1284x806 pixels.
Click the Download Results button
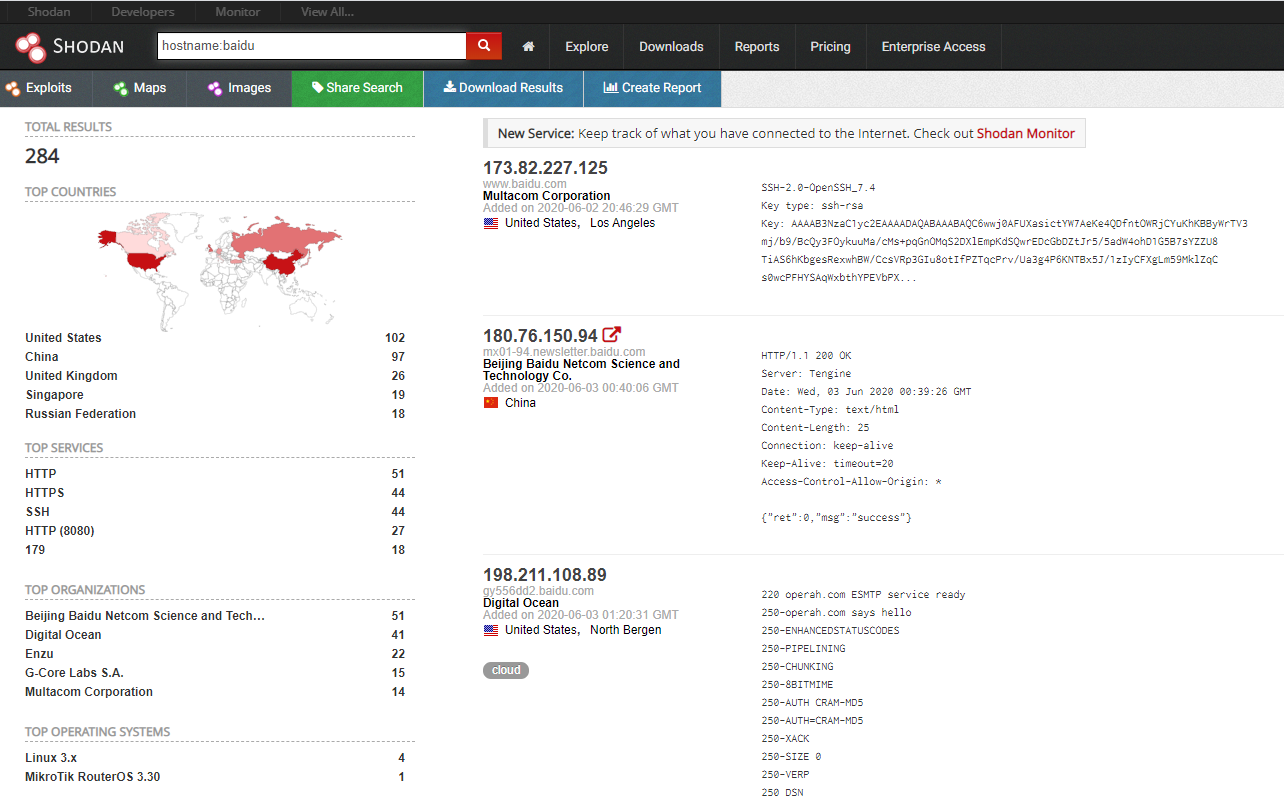[503, 88]
